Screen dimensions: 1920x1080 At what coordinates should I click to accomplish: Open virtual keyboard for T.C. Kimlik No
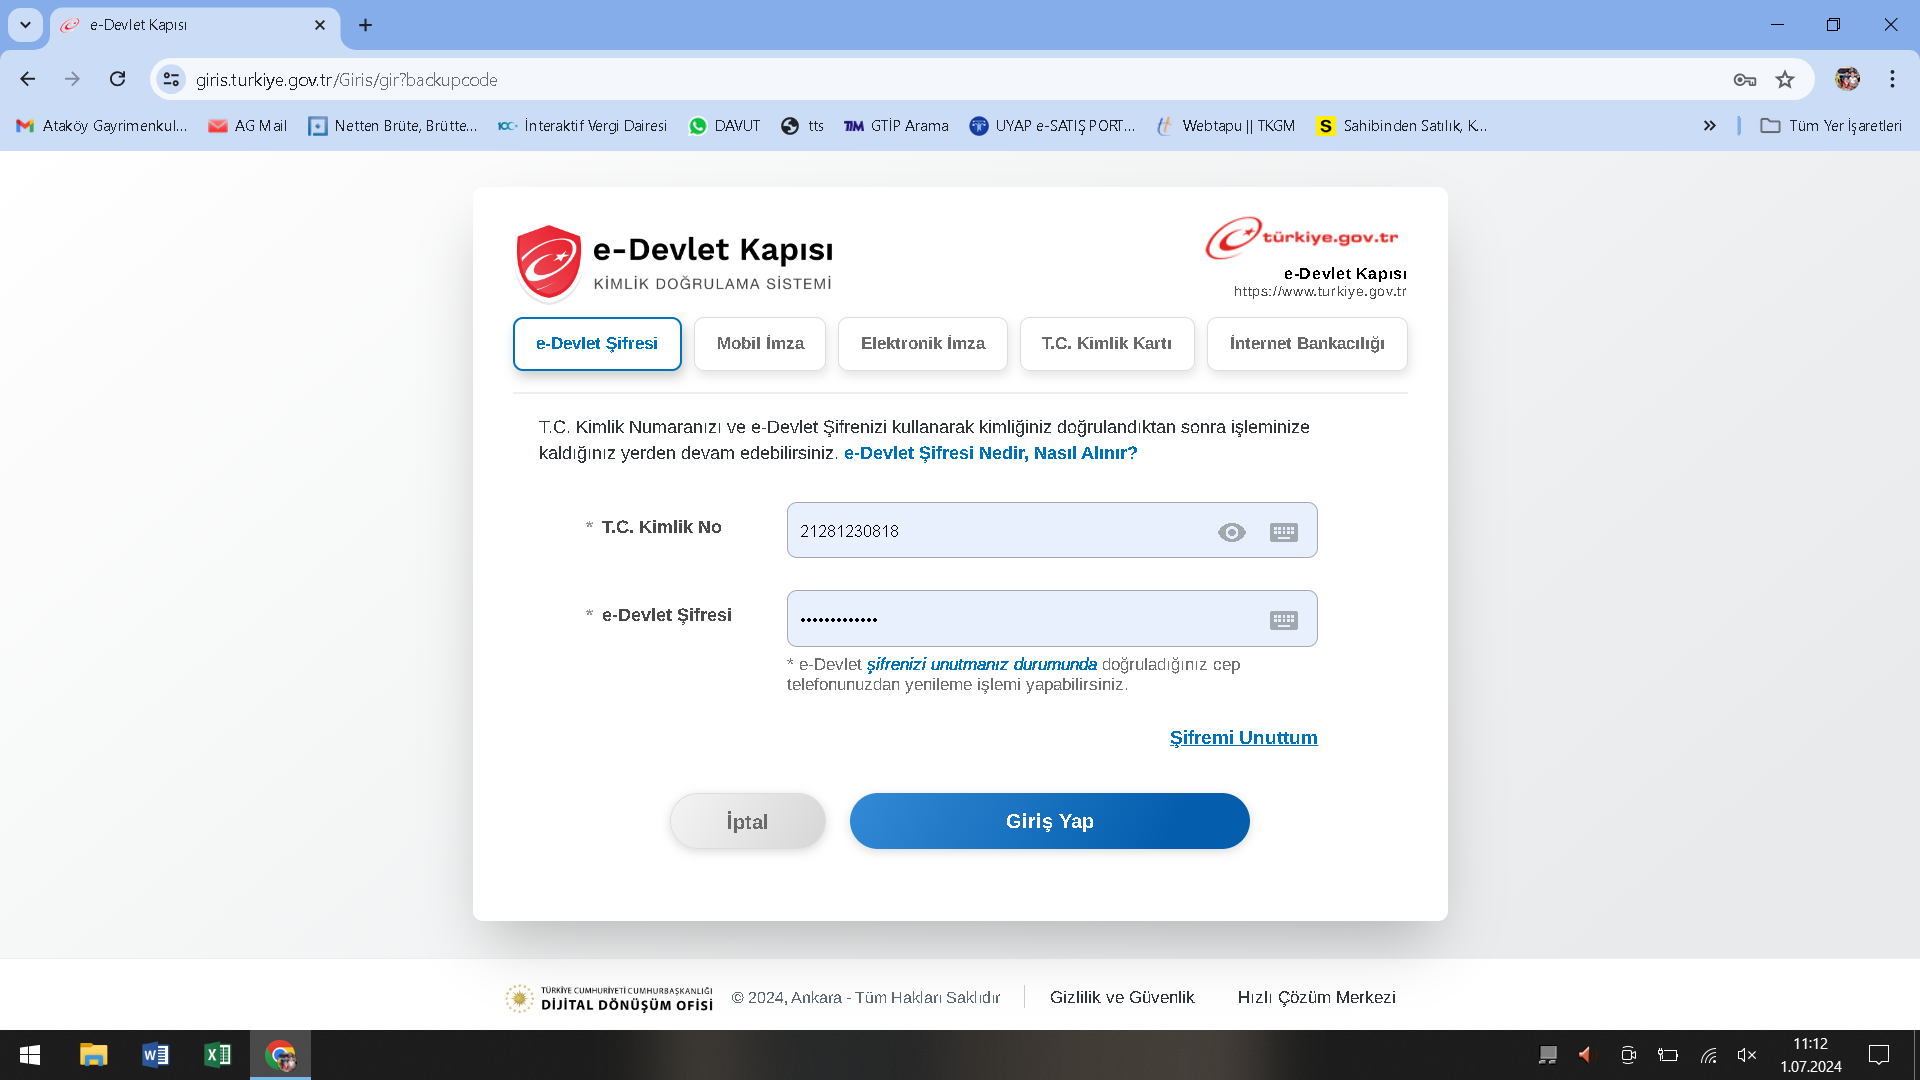(x=1284, y=532)
